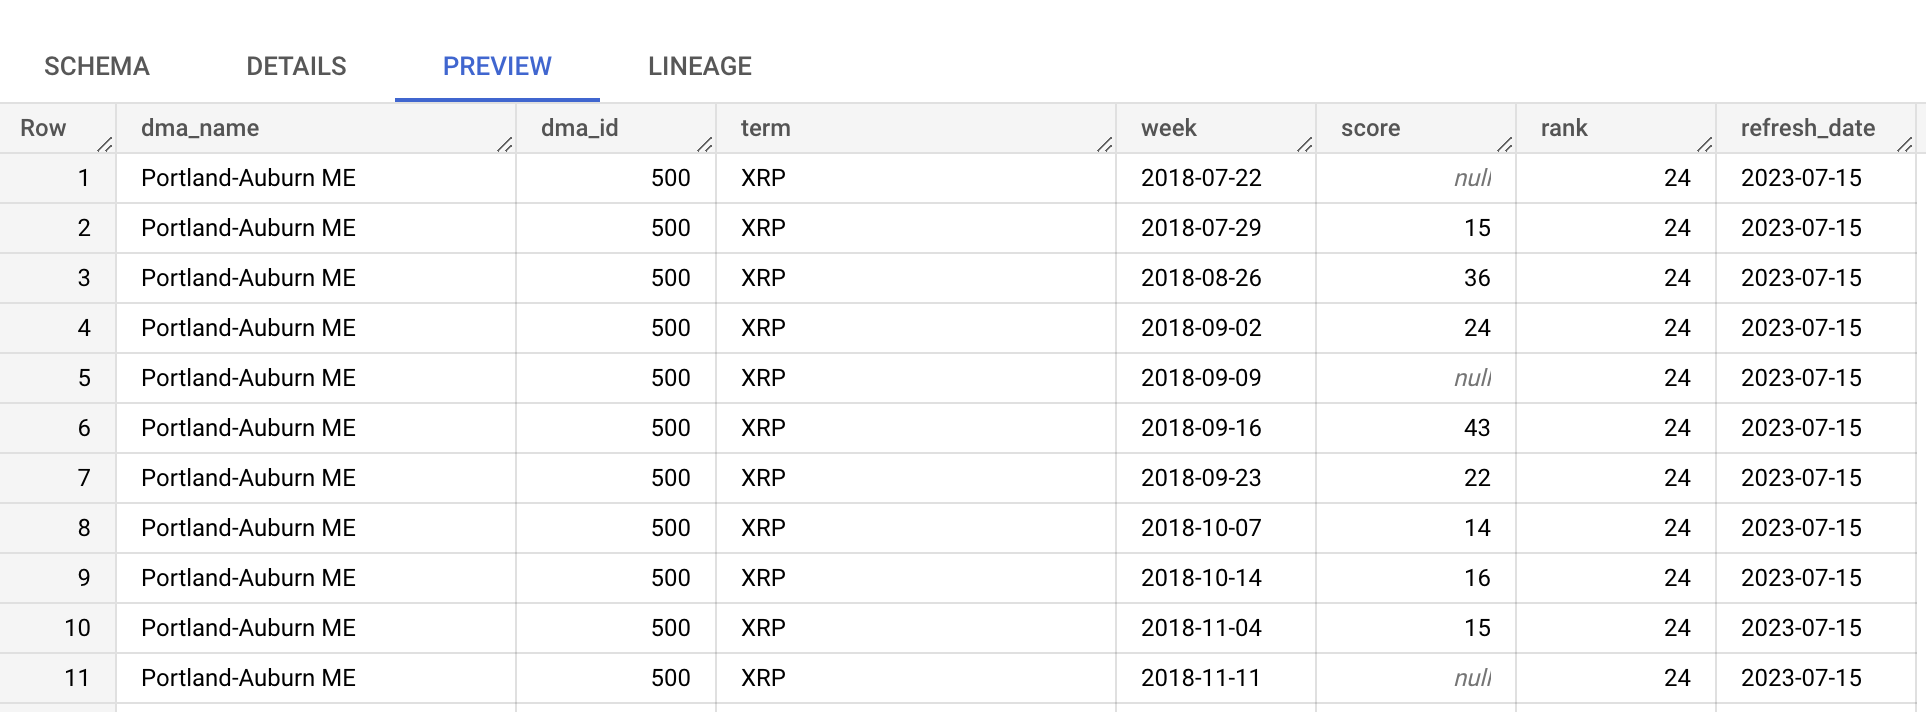Click the resize handle on score column
This screenshot has width=1926, height=712.
tap(1505, 144)
